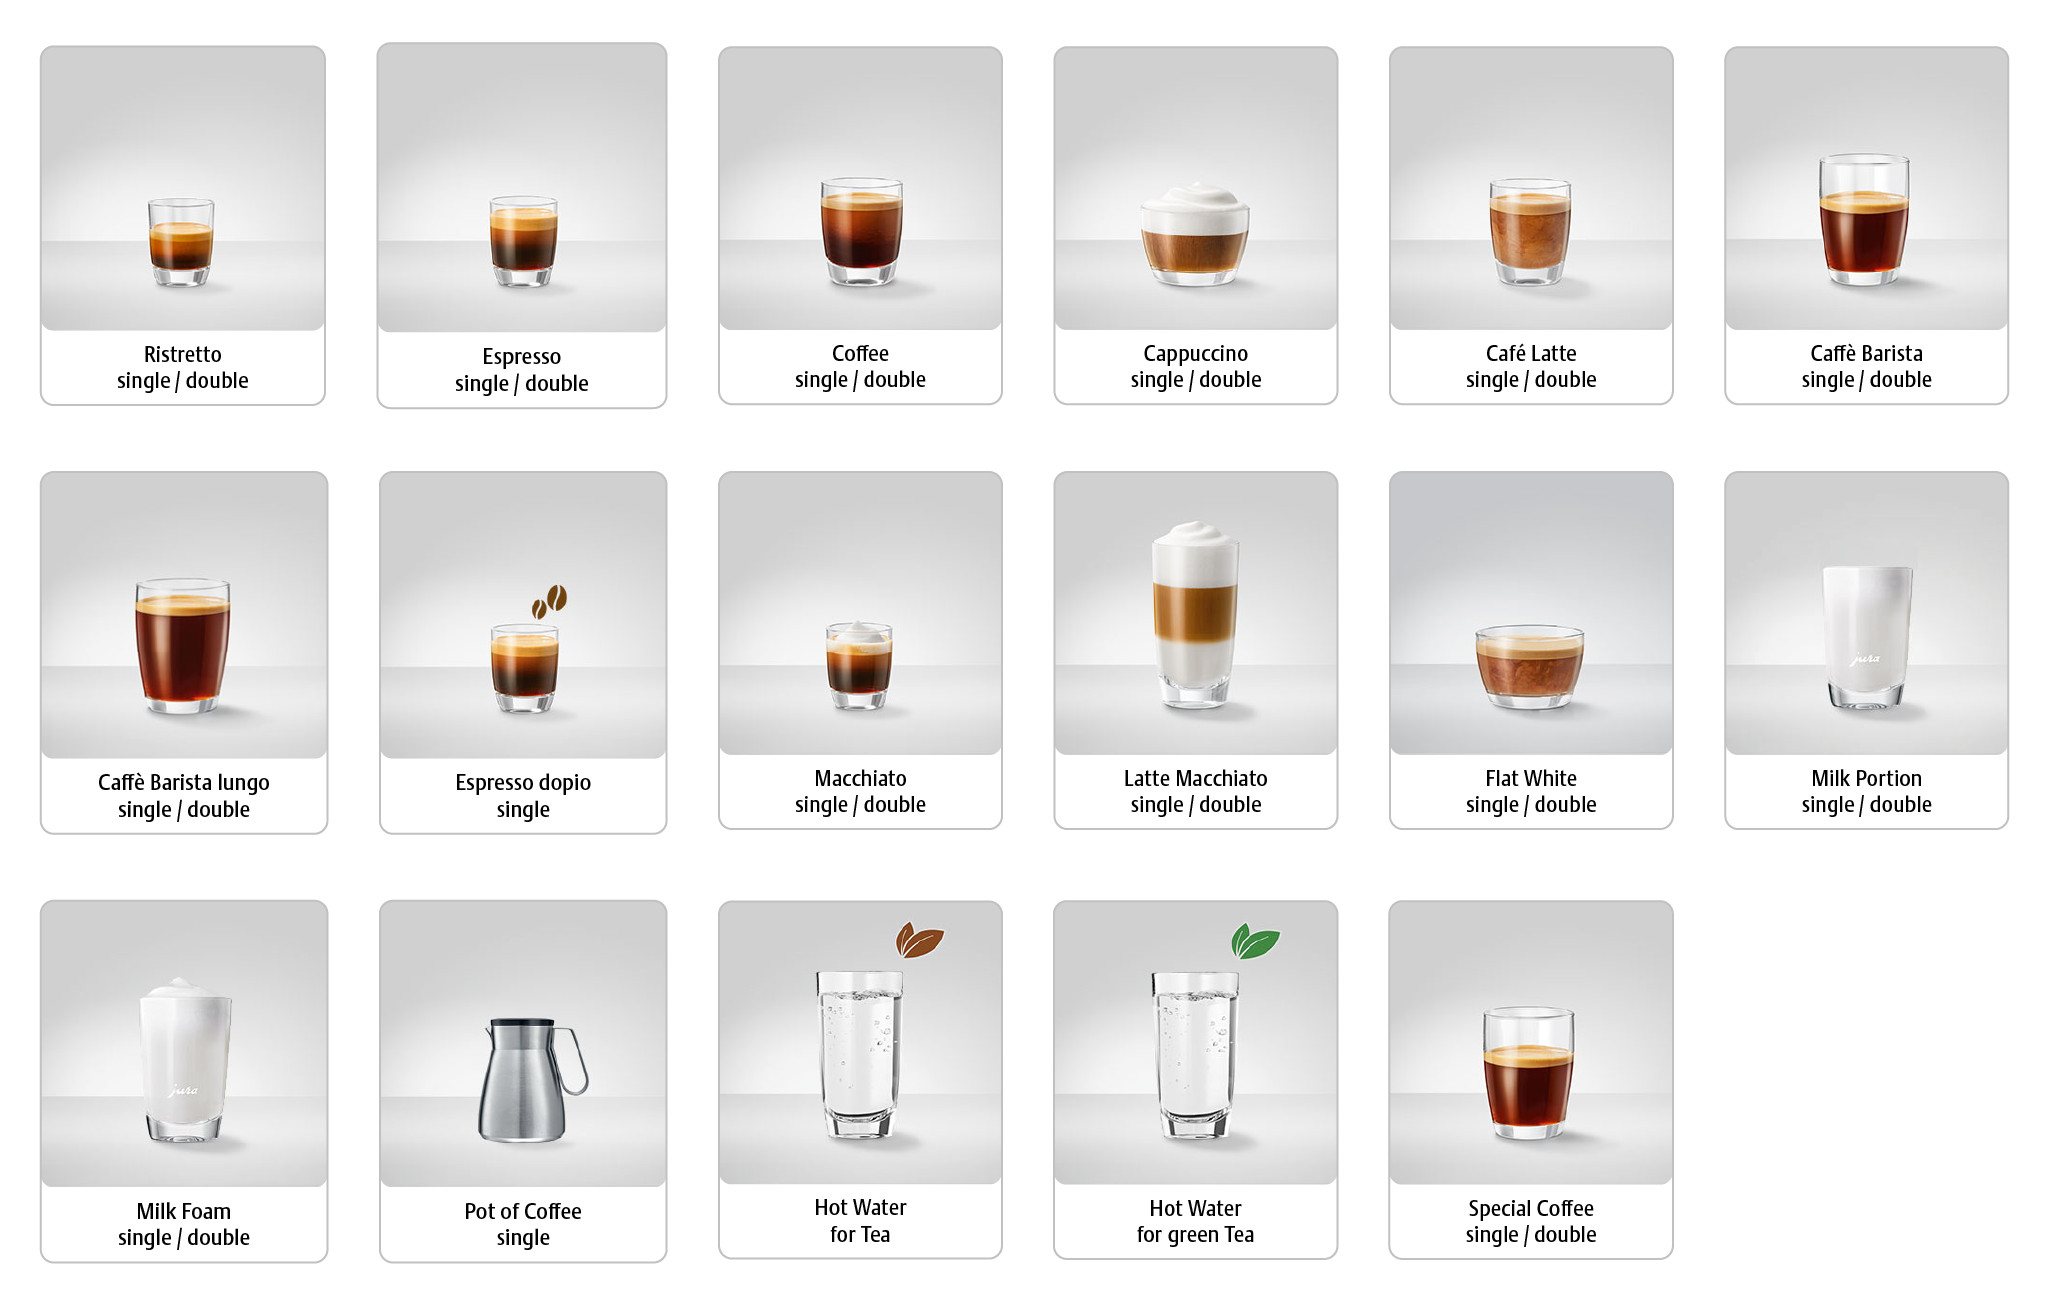The height and width of the screenshot is (1306, 2049).
Task: Choose the Flat White drink icon
Action: pos(1530,666)
